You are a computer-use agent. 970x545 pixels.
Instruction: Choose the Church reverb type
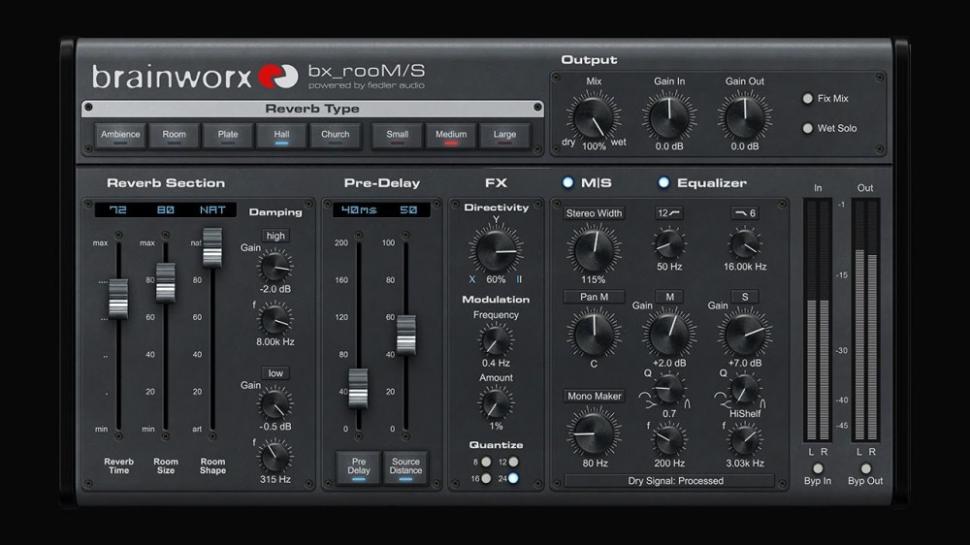[x=335, y=136]
